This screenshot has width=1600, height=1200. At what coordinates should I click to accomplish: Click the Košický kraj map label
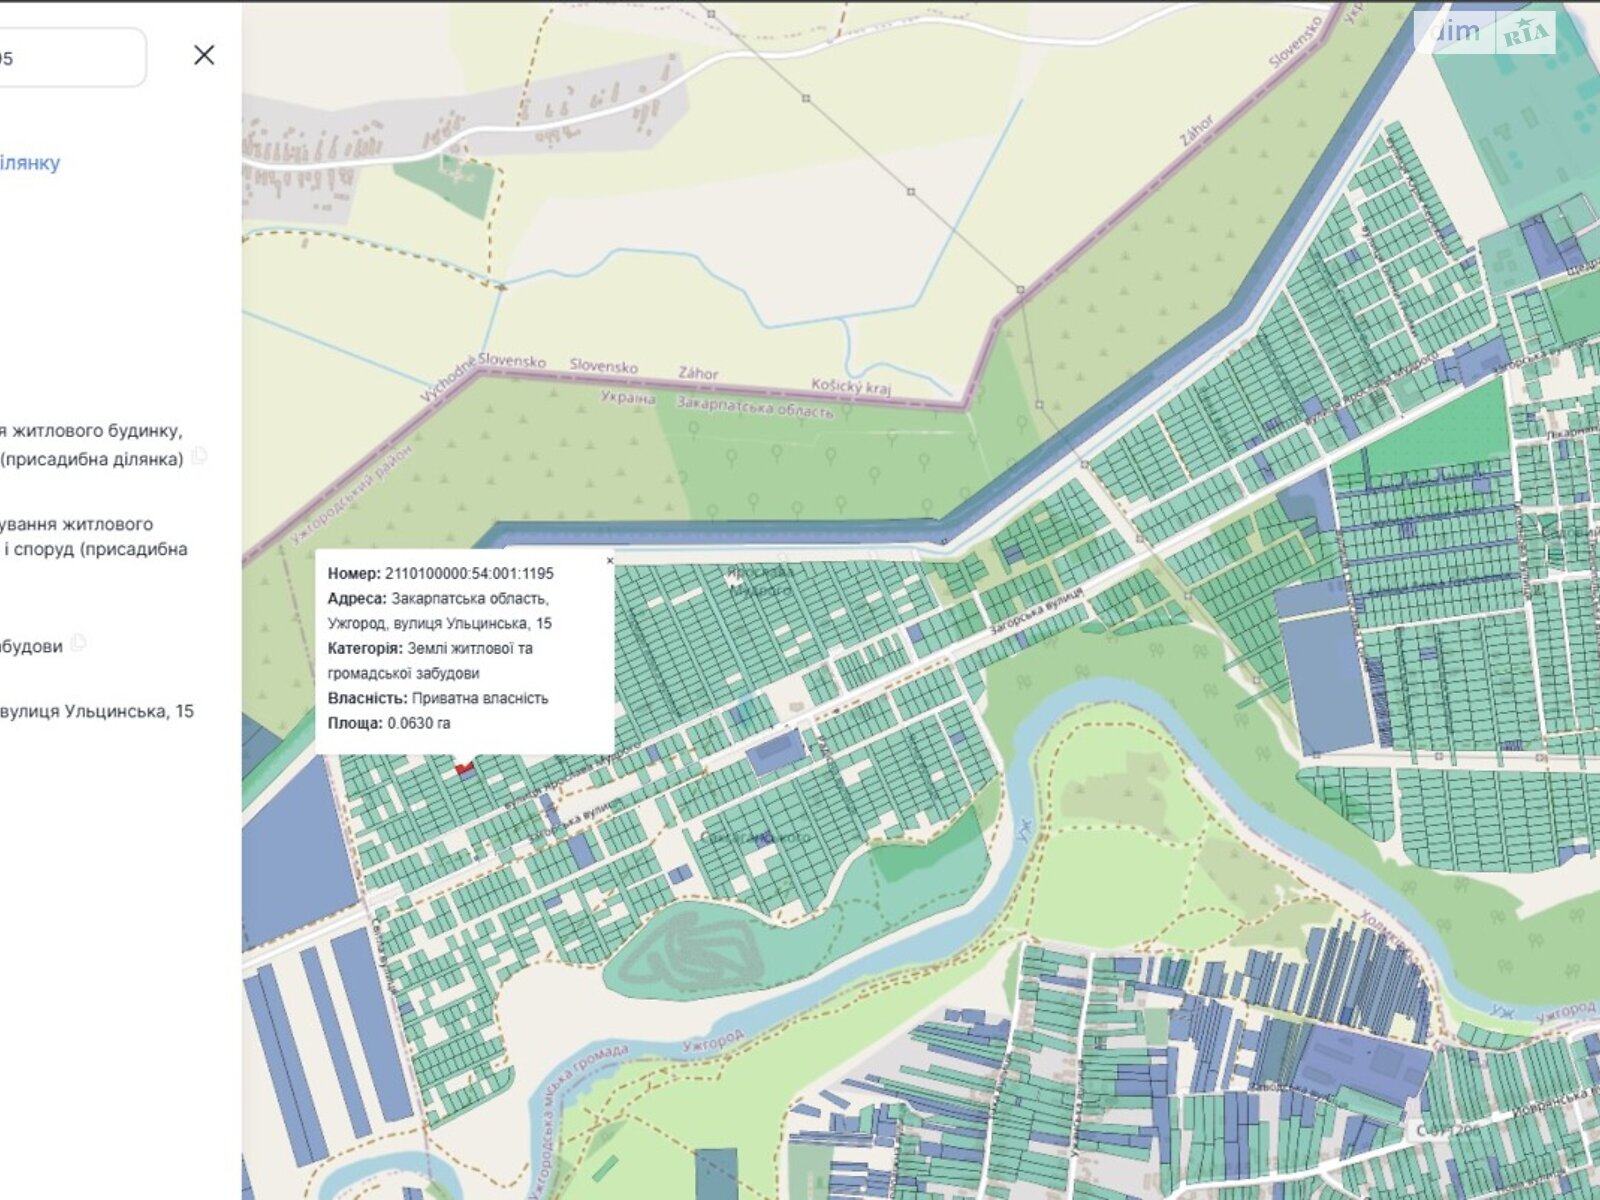(850, 386)
